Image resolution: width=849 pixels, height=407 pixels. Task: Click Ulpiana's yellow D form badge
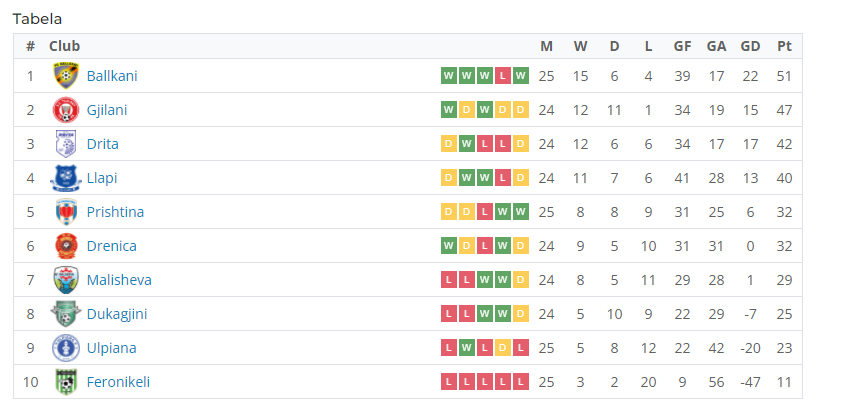(502, 348)
